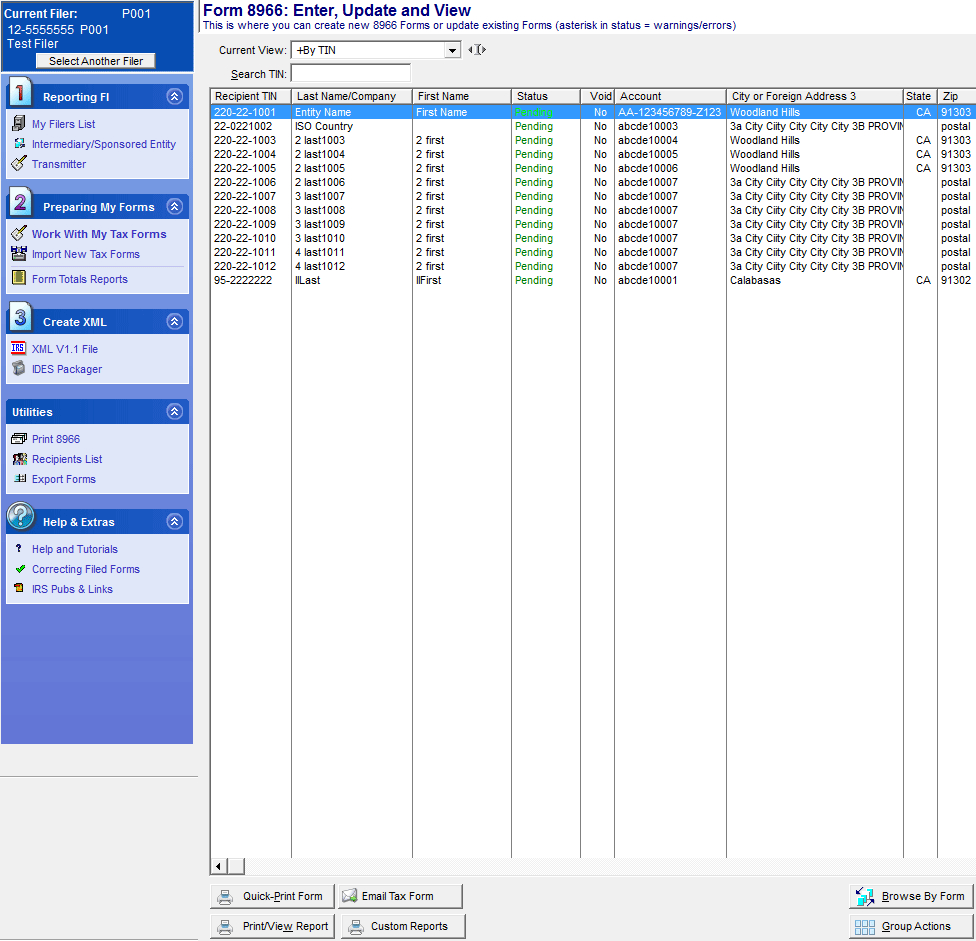Select row with TIN 22-0221002
The width and height of the screenshot is (976, 941).
pyautogui.click(x=593, y=126)
